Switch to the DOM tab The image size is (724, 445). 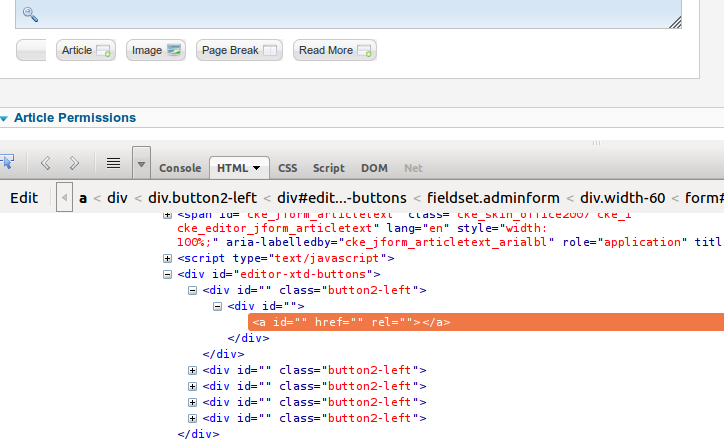click(374, 168)
